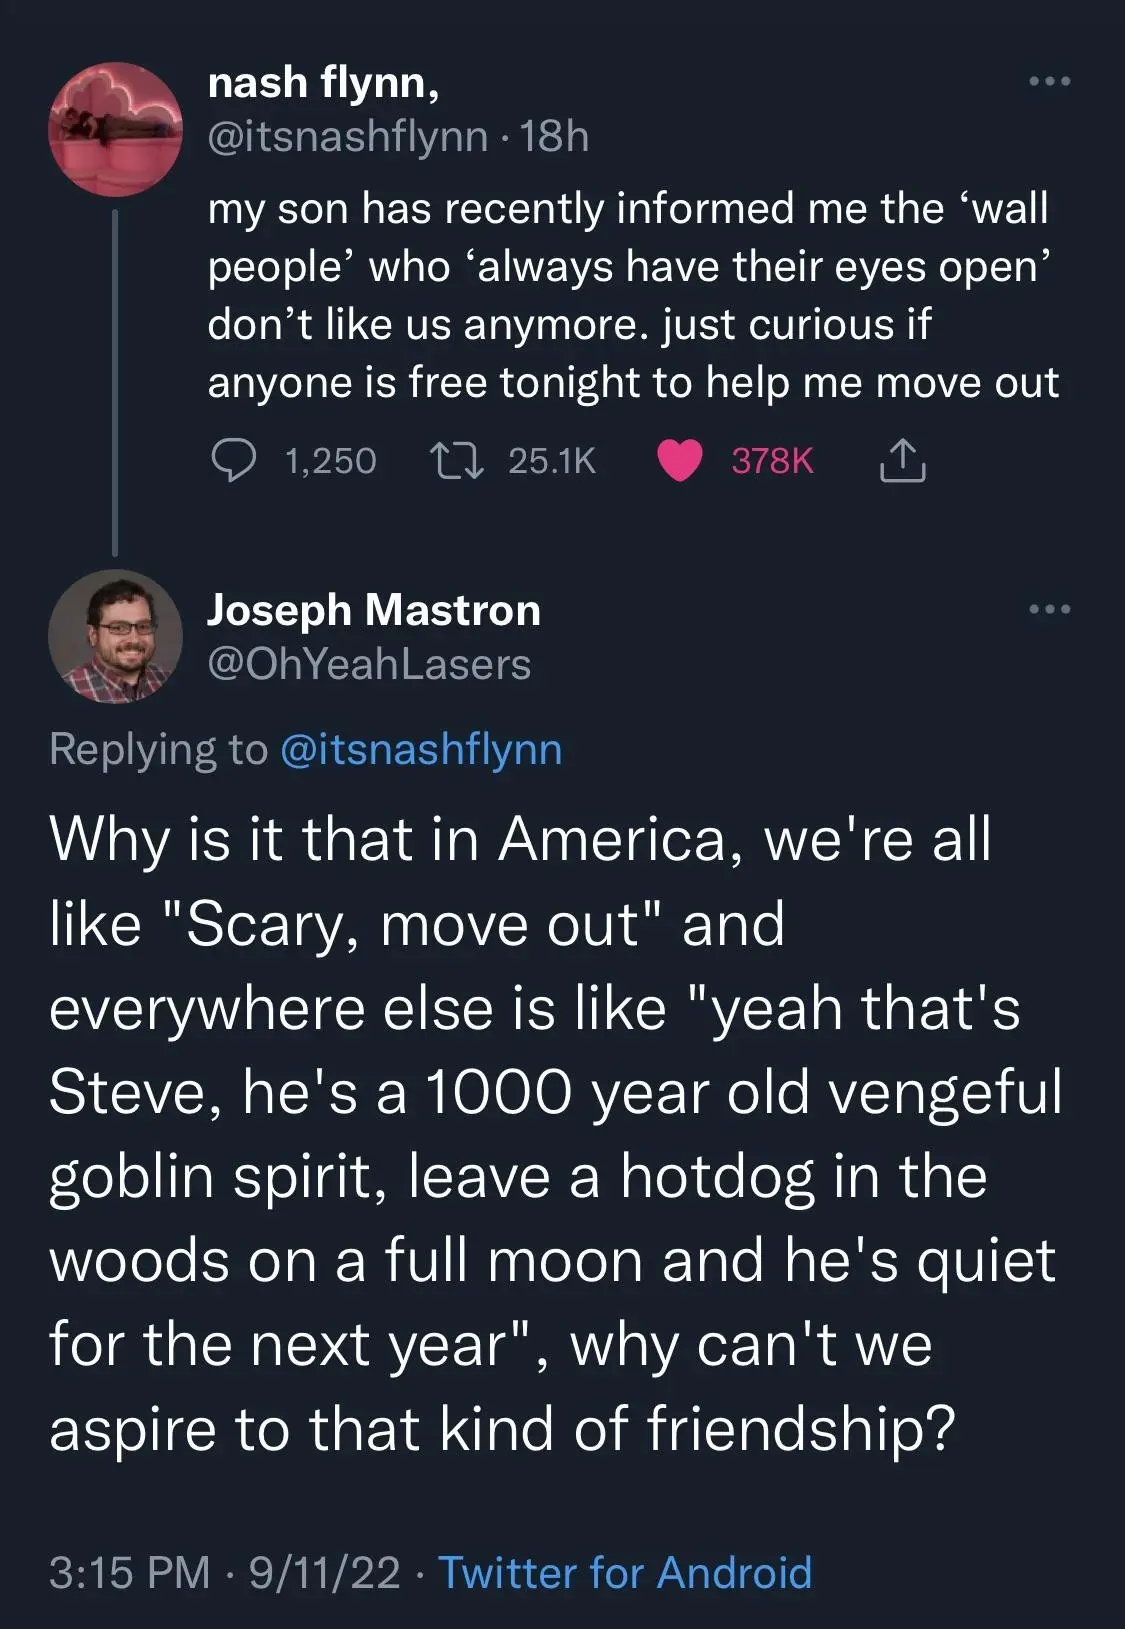Tap the share upload arrow icon
Image resolution: width=1125 pixels, height=1629 pixels.
(902, 461)
